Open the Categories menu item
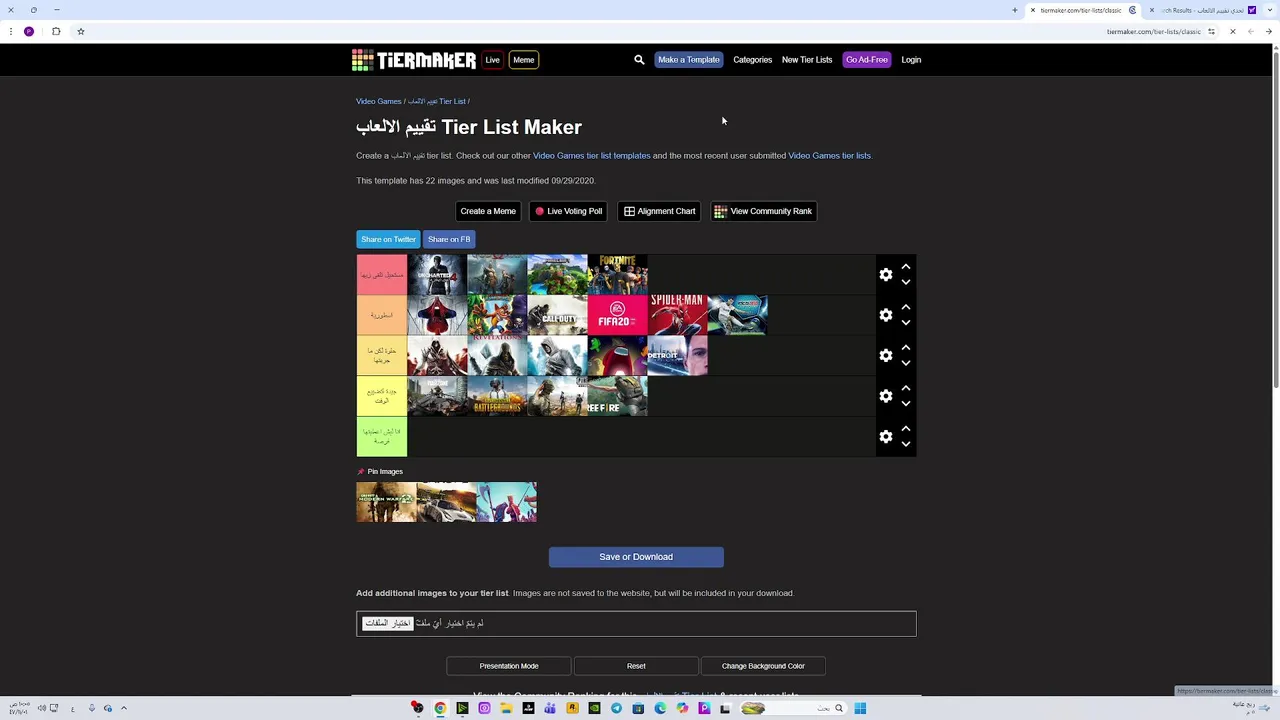1280x720 pixels. [x=752, y=60]
